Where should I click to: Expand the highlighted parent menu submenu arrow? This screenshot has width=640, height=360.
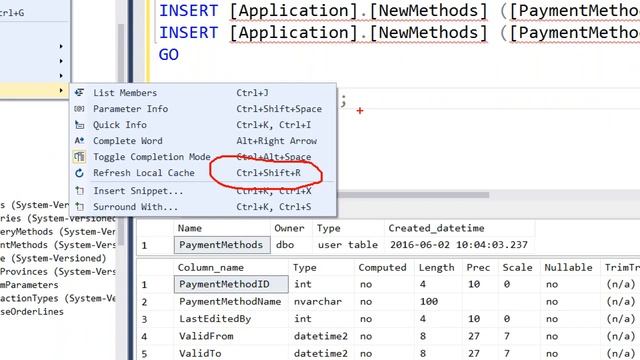61,90
